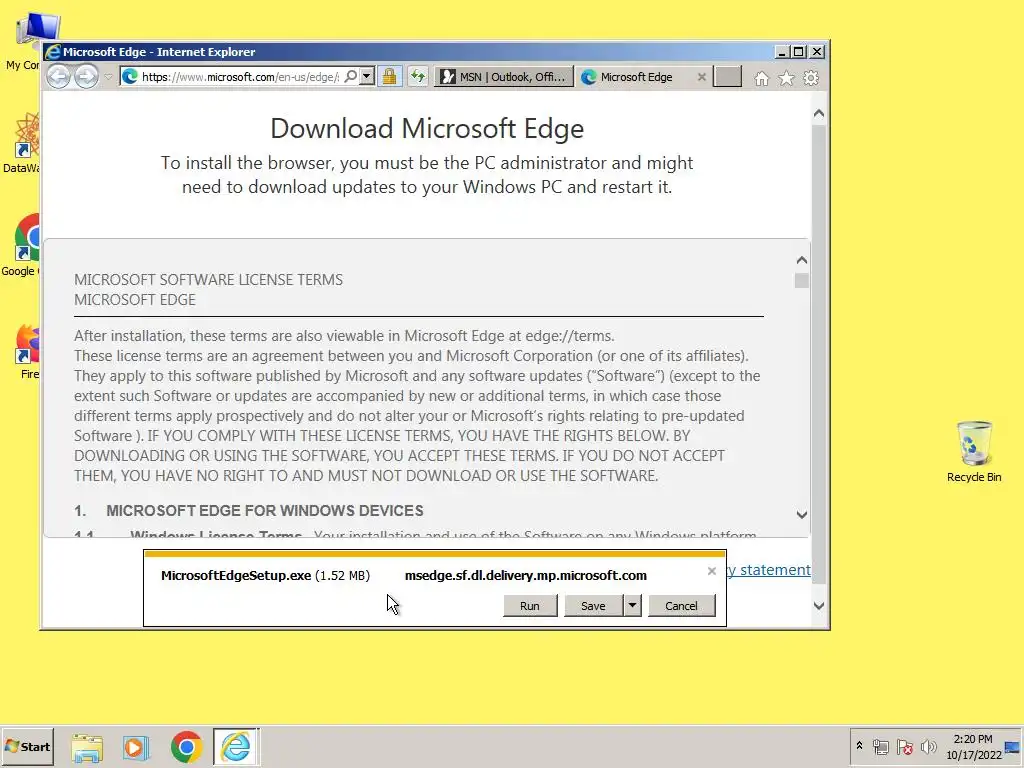This screenshot has height=768, width=1024.
Task: Open the clock showing 2:20 PM
Action: tap(973, 746)
